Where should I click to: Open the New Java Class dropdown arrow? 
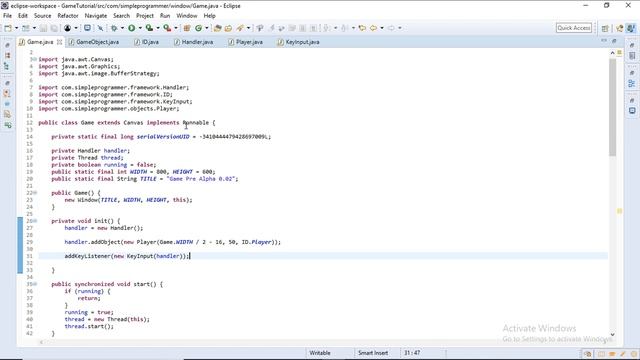[x=207, y=28]
